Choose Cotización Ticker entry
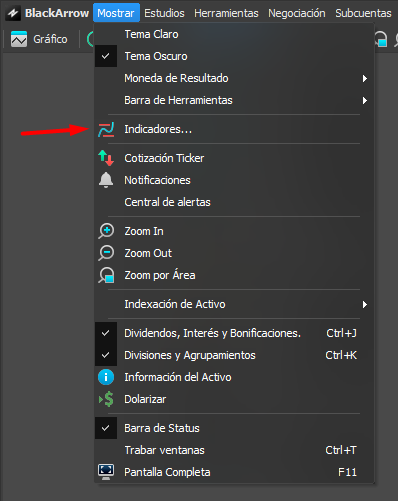Screen dimensions: 398x501 234,158
